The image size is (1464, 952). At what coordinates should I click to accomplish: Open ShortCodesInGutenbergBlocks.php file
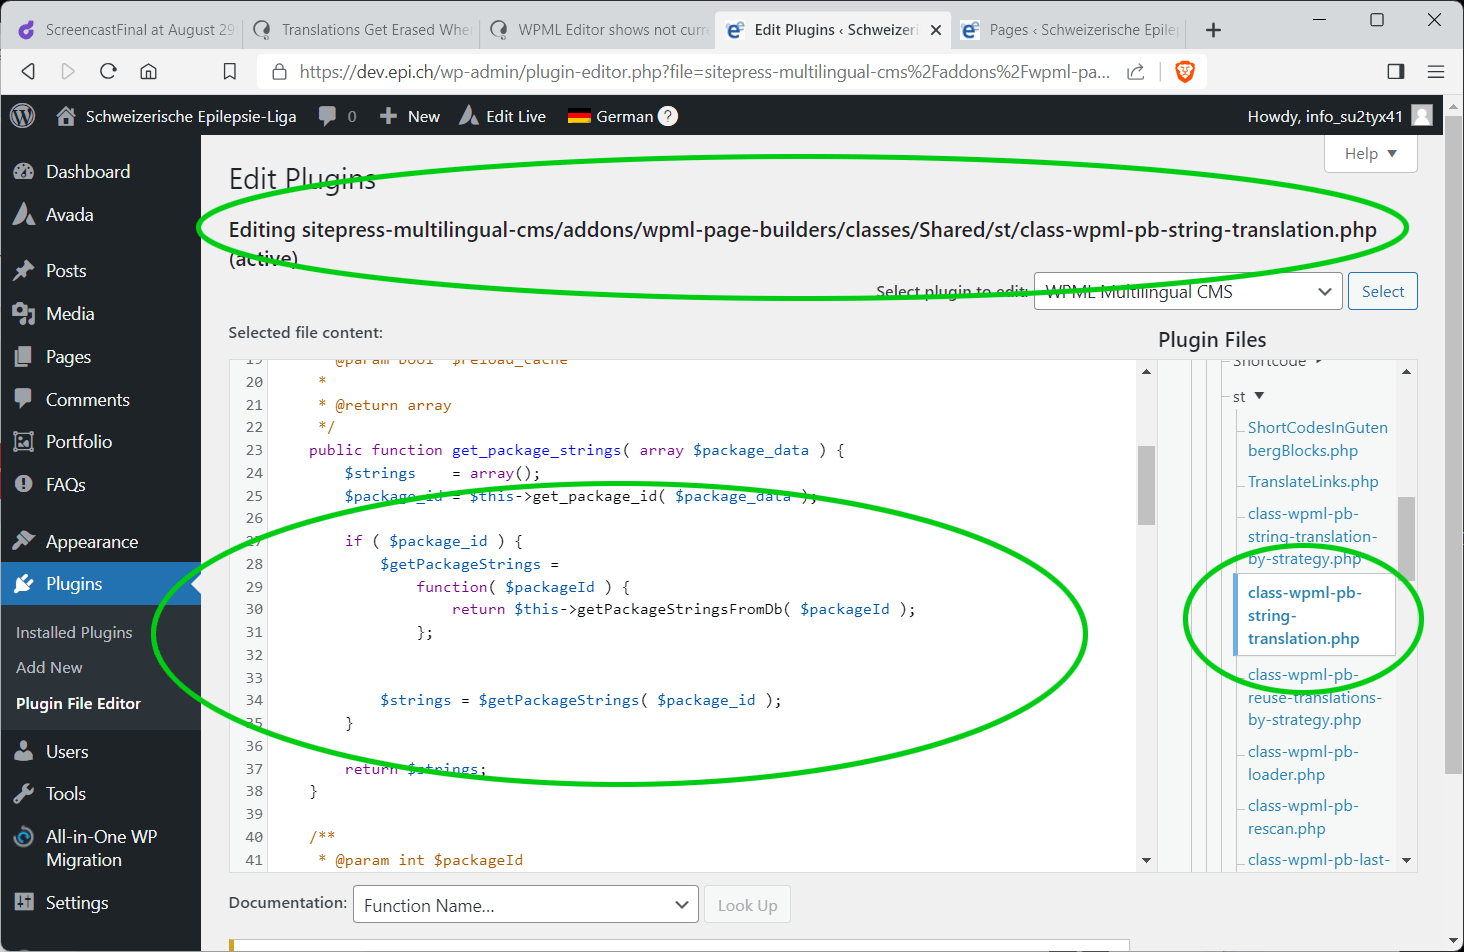click(1317, 439)
